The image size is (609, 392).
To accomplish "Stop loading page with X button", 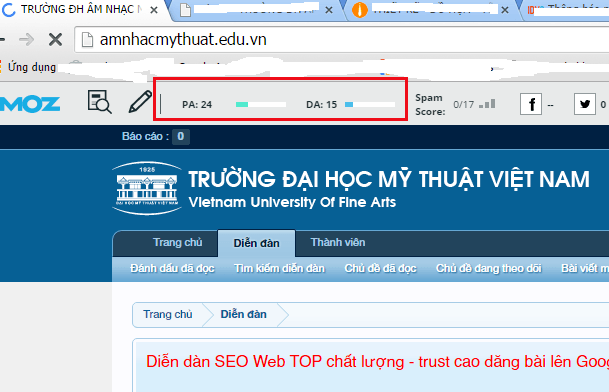I will [56, 39].
